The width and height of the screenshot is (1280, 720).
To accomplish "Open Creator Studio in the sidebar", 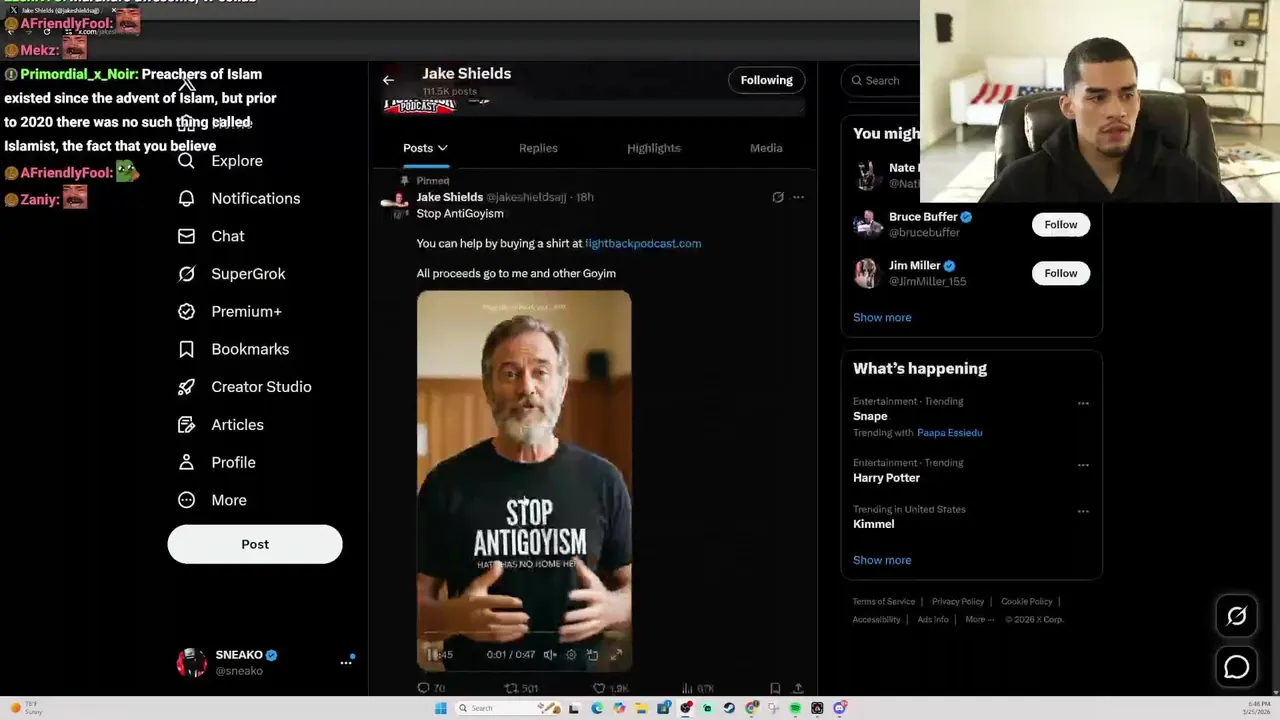I will [244, 387].
